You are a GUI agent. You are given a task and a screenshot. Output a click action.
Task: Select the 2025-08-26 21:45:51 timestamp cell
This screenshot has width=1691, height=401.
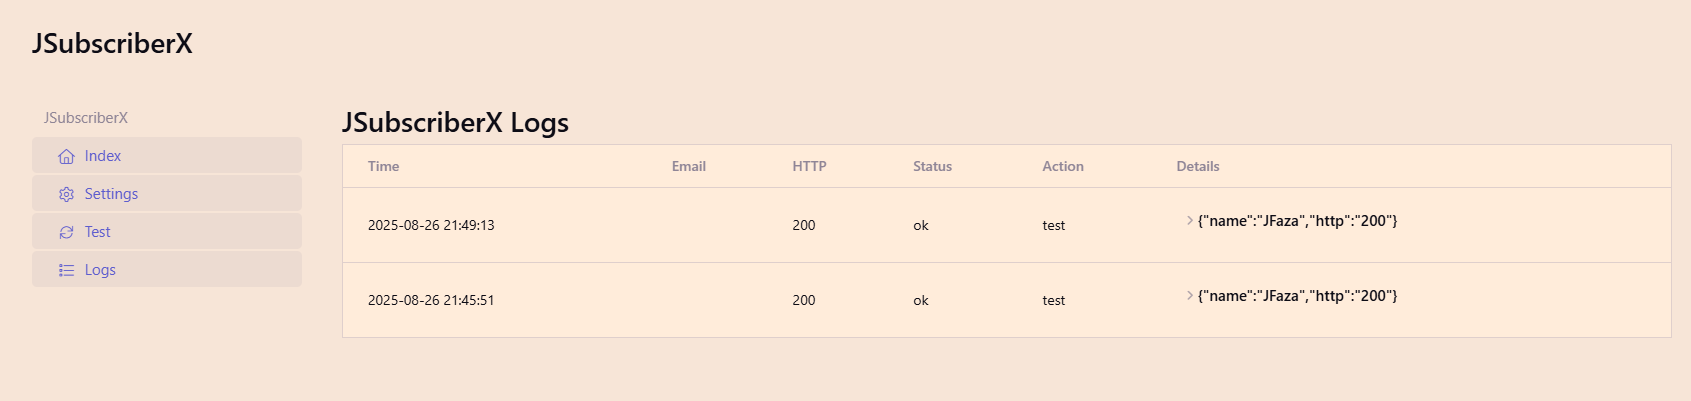pos(431,301)
